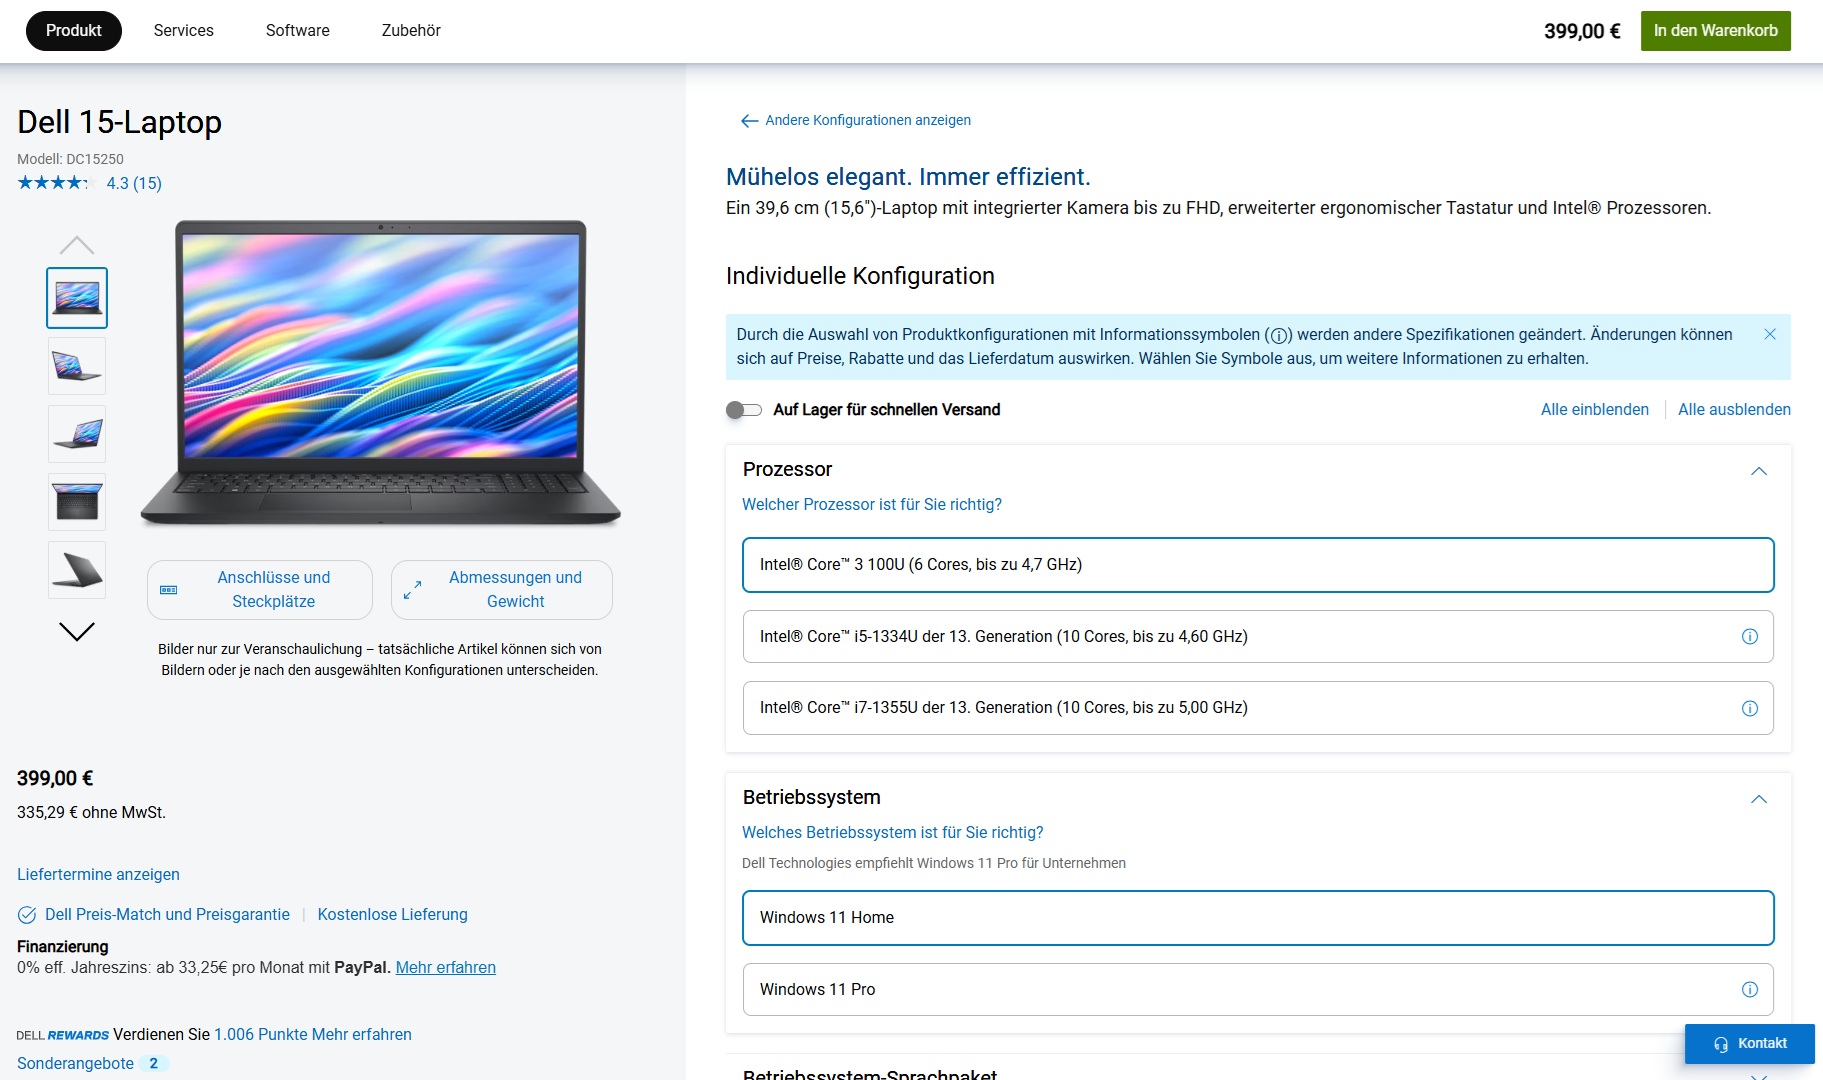1823x1080 pixels.
Task: Click Alle einblenden link
Action: (x=1595, y=410)
